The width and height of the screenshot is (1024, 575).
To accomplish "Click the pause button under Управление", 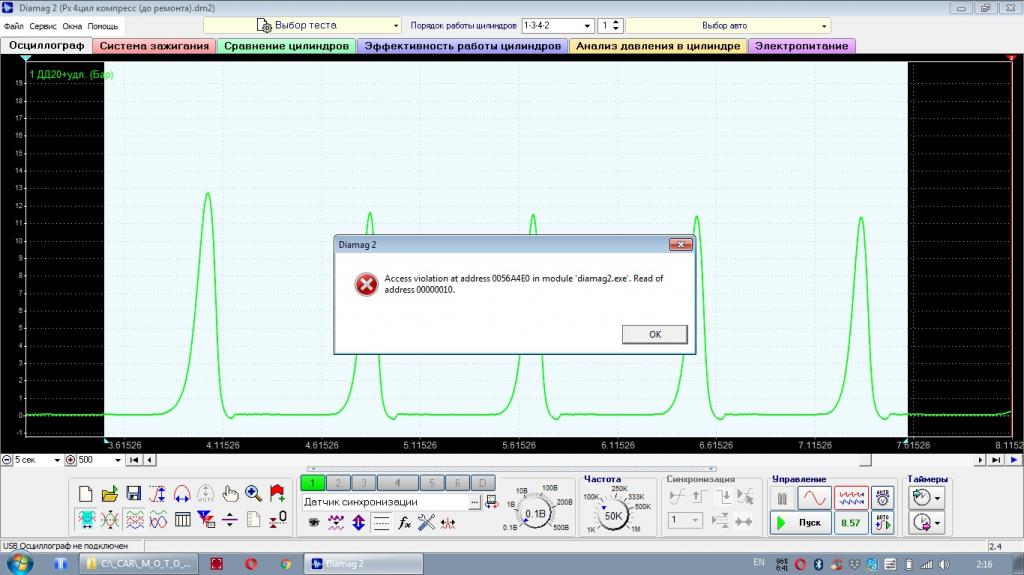I will (x=782, y=498).
